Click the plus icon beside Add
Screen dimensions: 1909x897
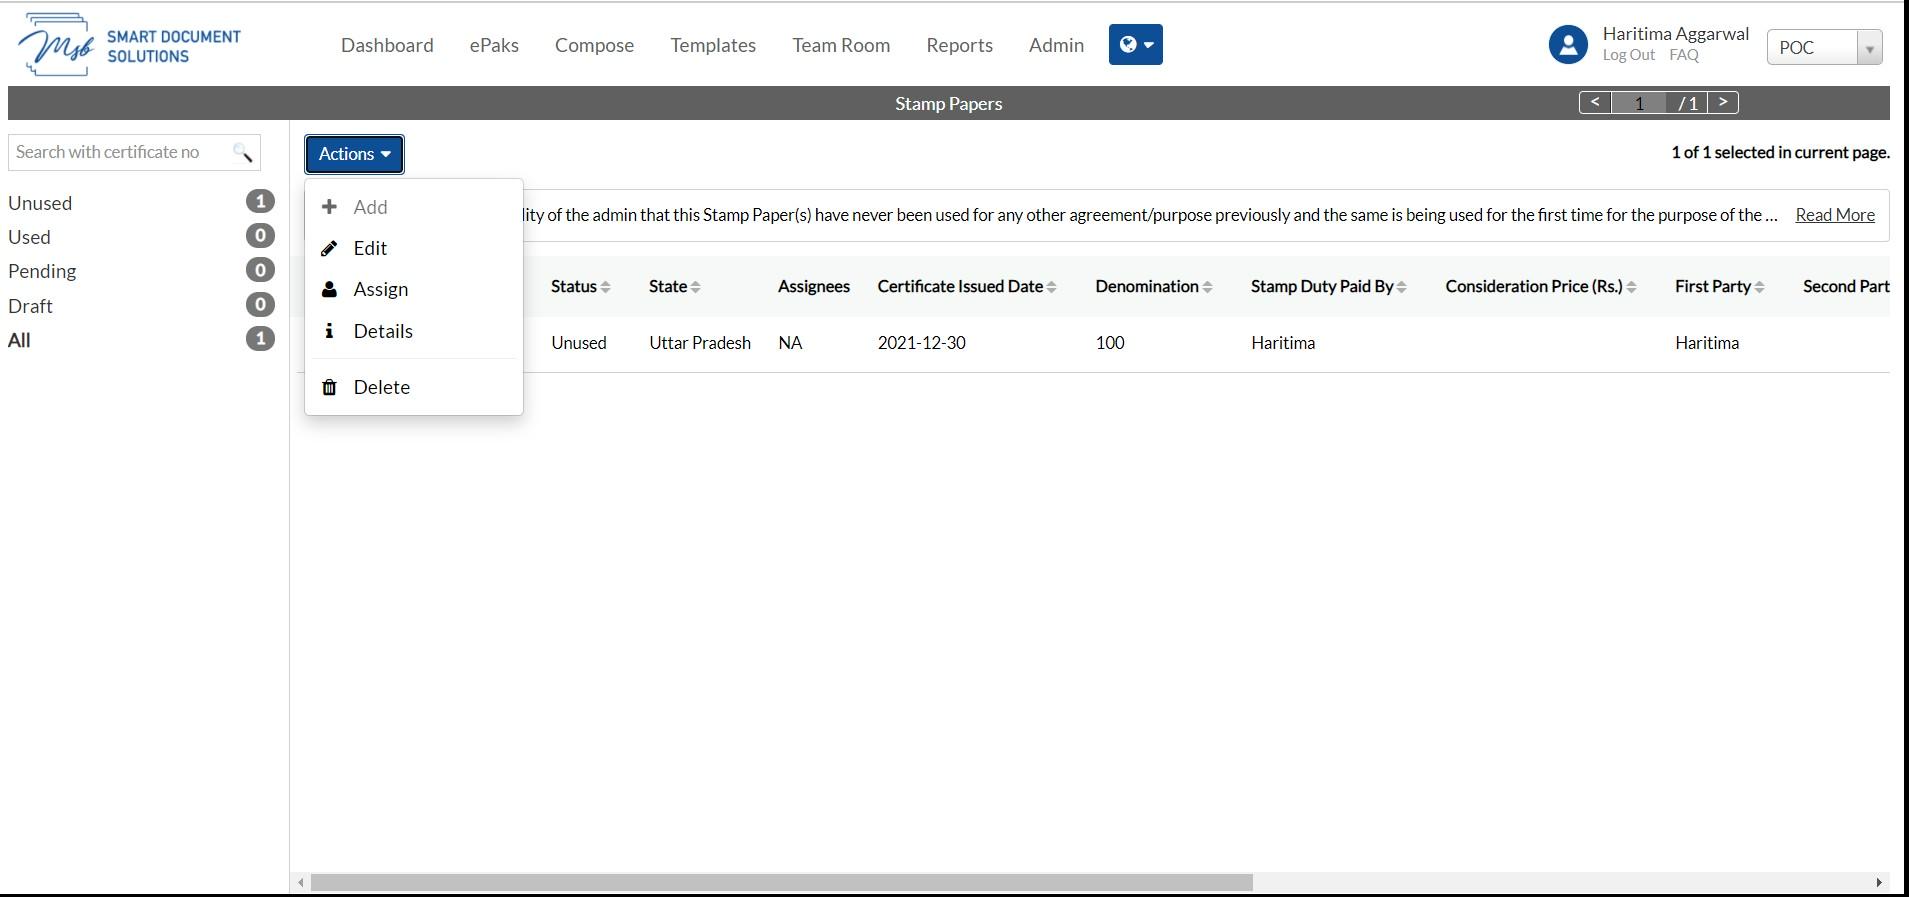tap(329, 207)
